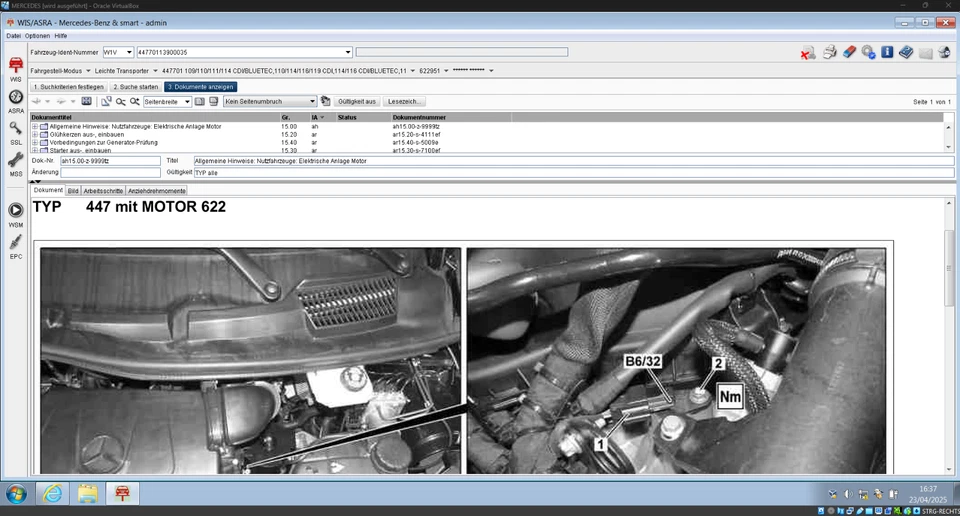Open the EPC spark-plug module
Screen dimensions: 960x516
(15, 247)
